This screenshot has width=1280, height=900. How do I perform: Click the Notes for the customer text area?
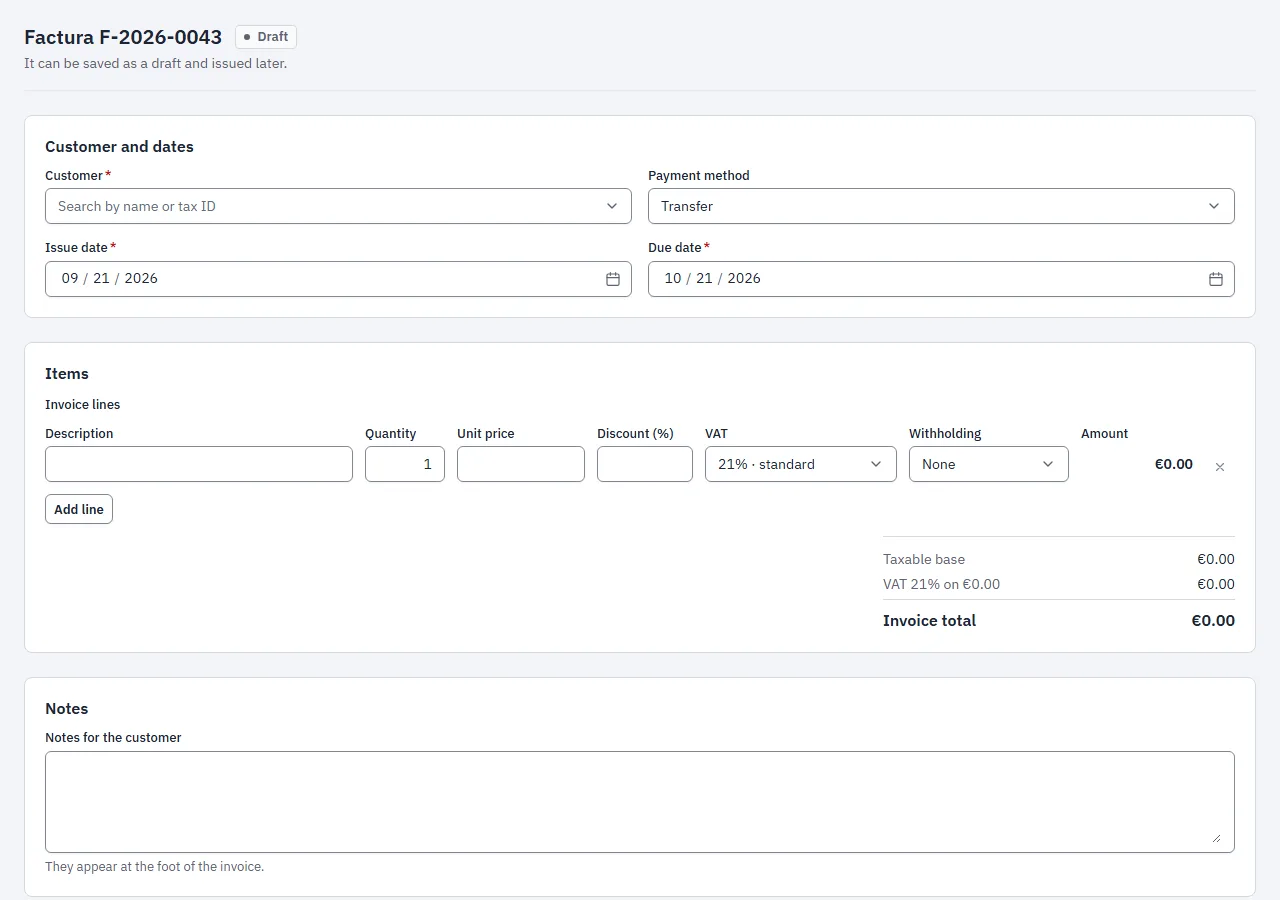[640, 802]
